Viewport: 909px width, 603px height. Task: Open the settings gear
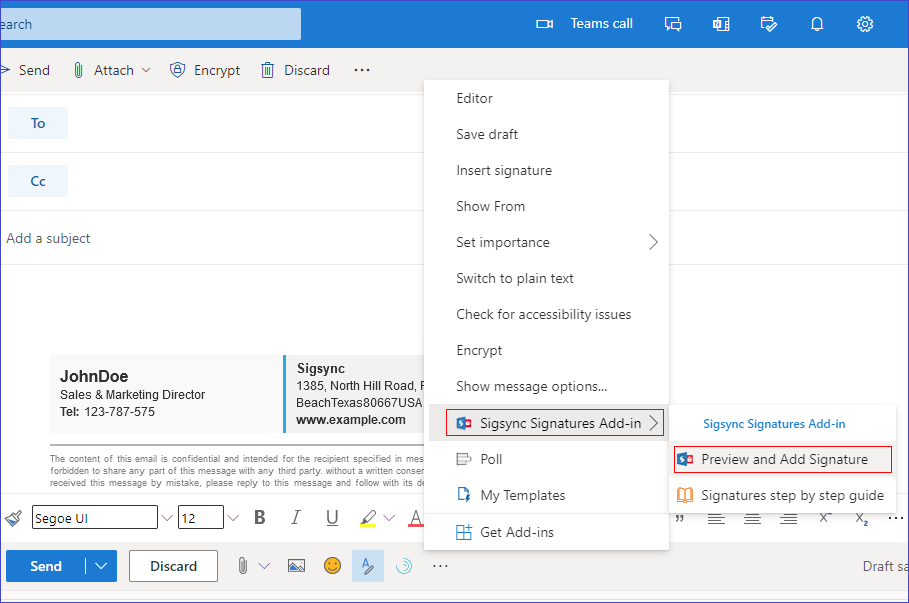[x=865, y=24]
